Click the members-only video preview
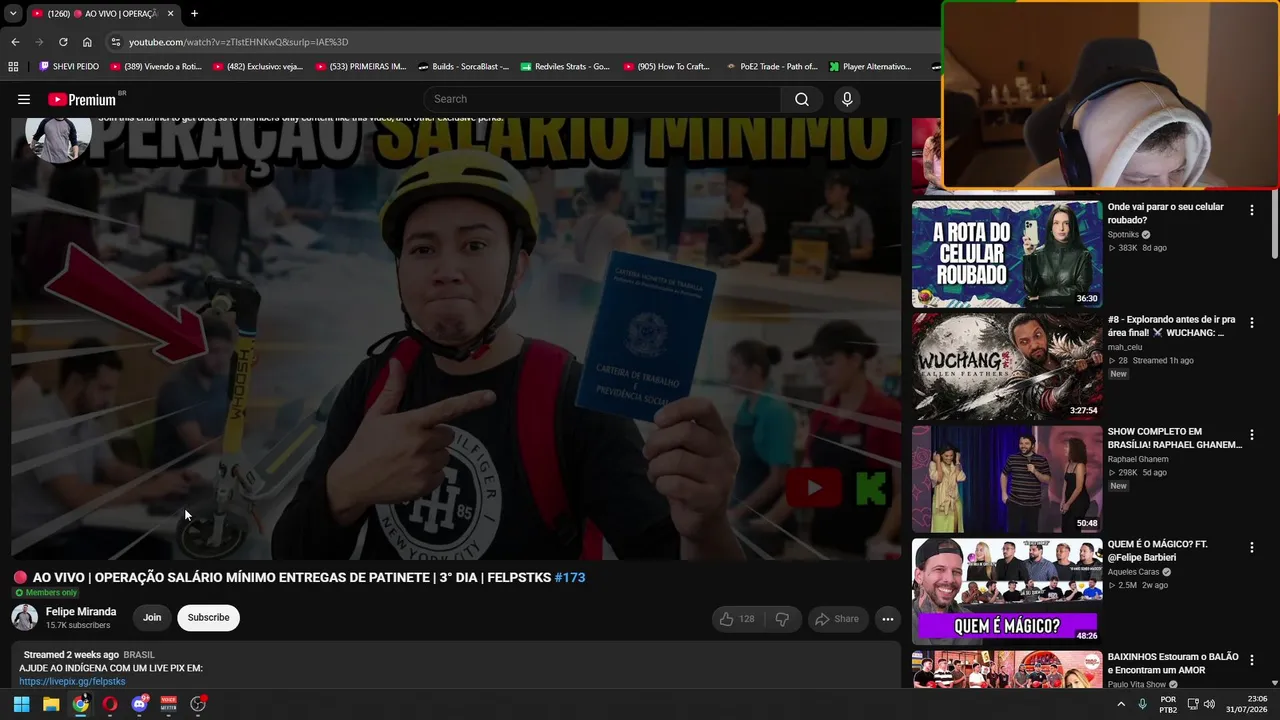 456,338
